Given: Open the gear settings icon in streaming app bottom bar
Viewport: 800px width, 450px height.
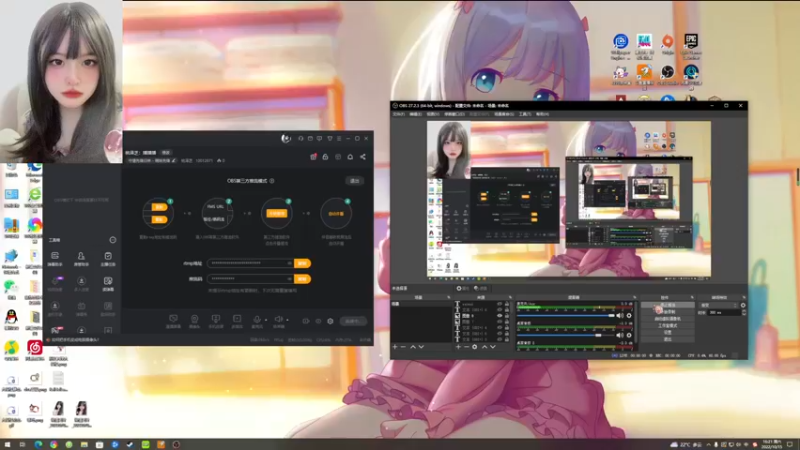Looking at the screenshot, I should (x=330, y=321).
